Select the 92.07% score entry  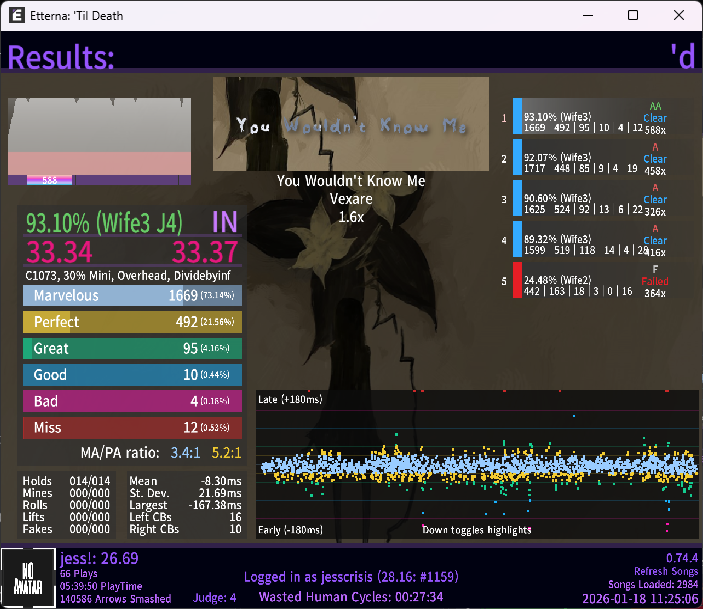(580, 157)
